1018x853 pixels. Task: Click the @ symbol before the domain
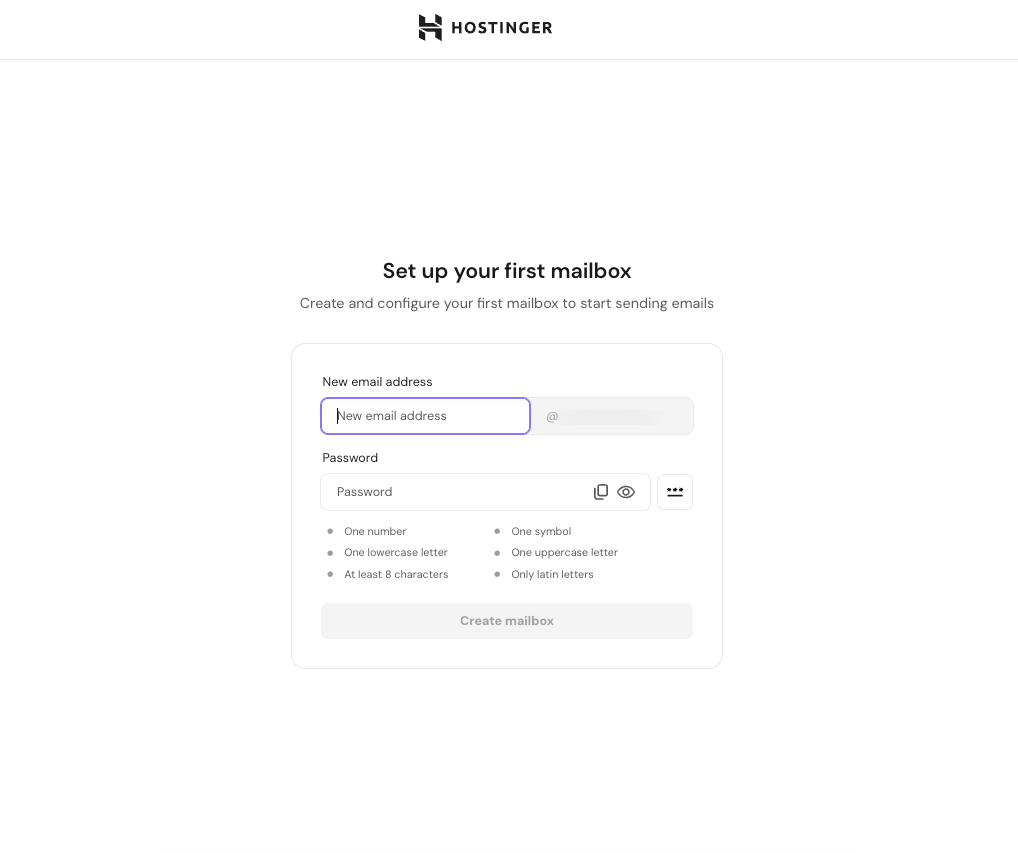click(552, 416)
